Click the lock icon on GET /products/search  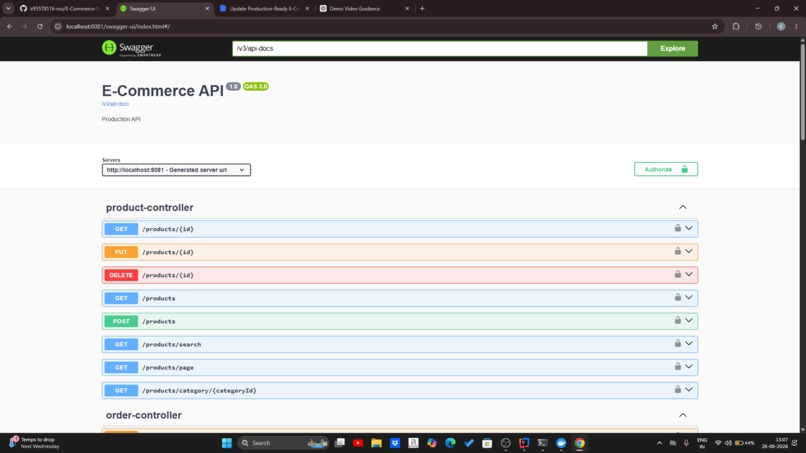pyautogui.click(x=677, y=343)
